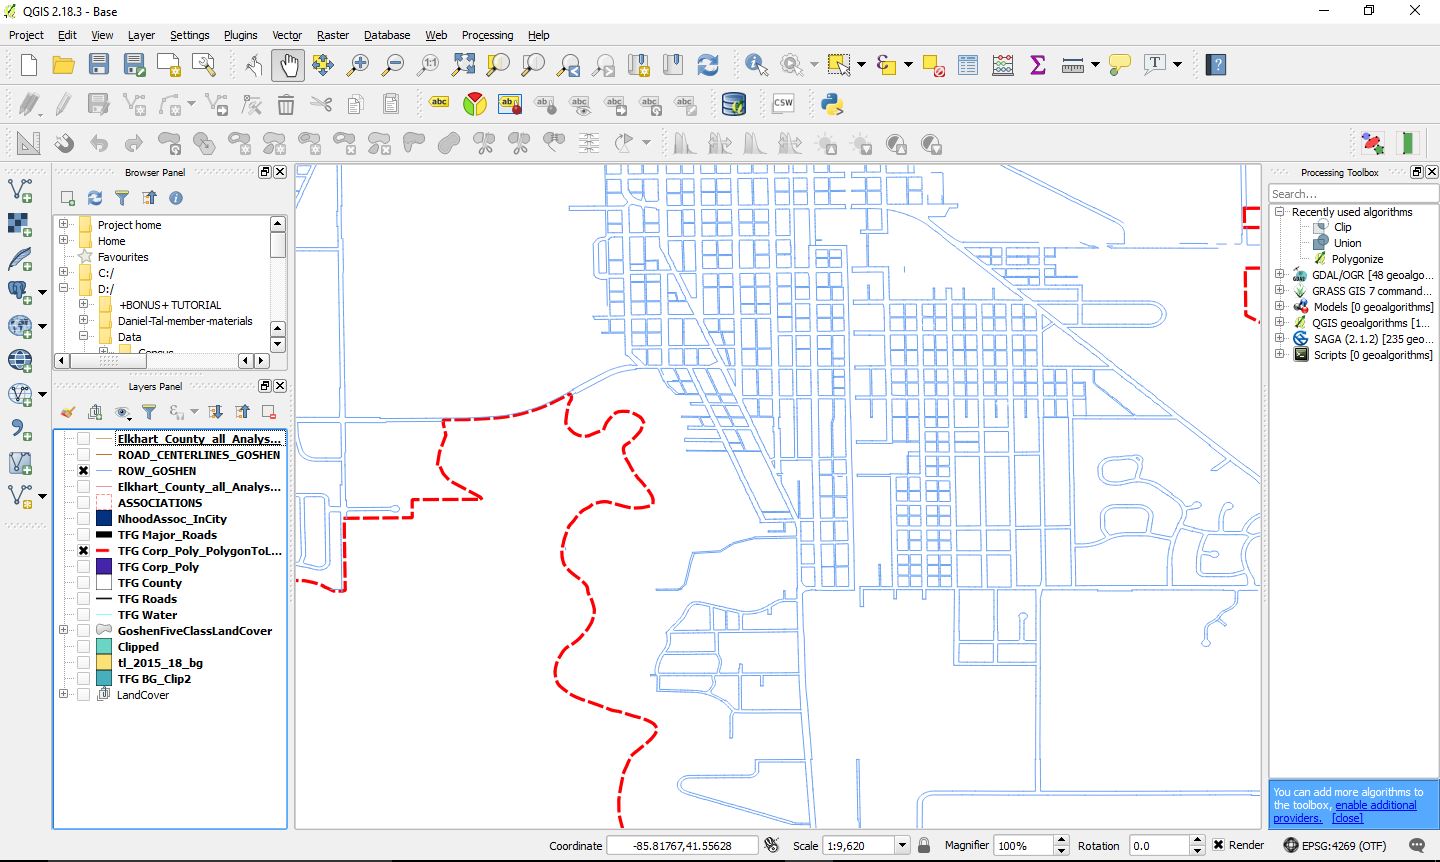Select the Clip algorithm in toolbox
This screenshot has height=862, width=1440.
click(x=1342, y=227)
